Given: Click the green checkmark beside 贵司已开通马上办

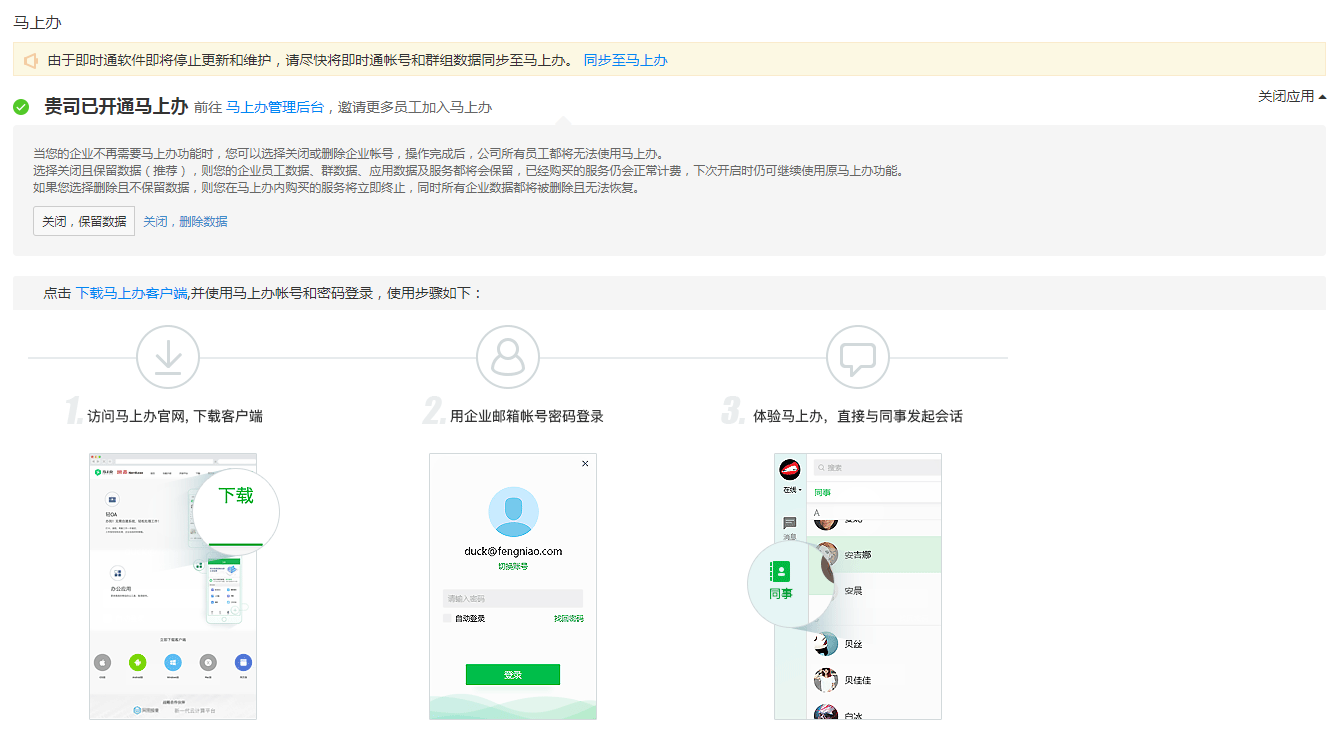Looking at the screenshot, I should (21, 107).
